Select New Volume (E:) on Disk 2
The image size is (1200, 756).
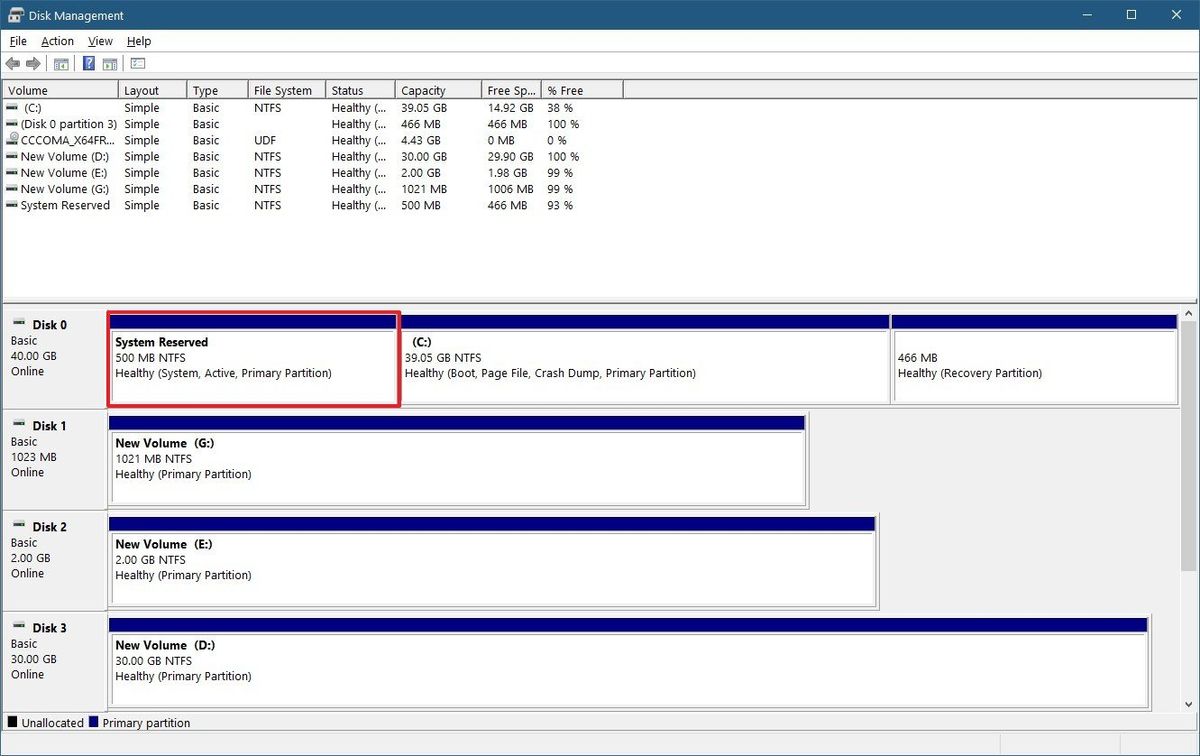coord(492,560)
